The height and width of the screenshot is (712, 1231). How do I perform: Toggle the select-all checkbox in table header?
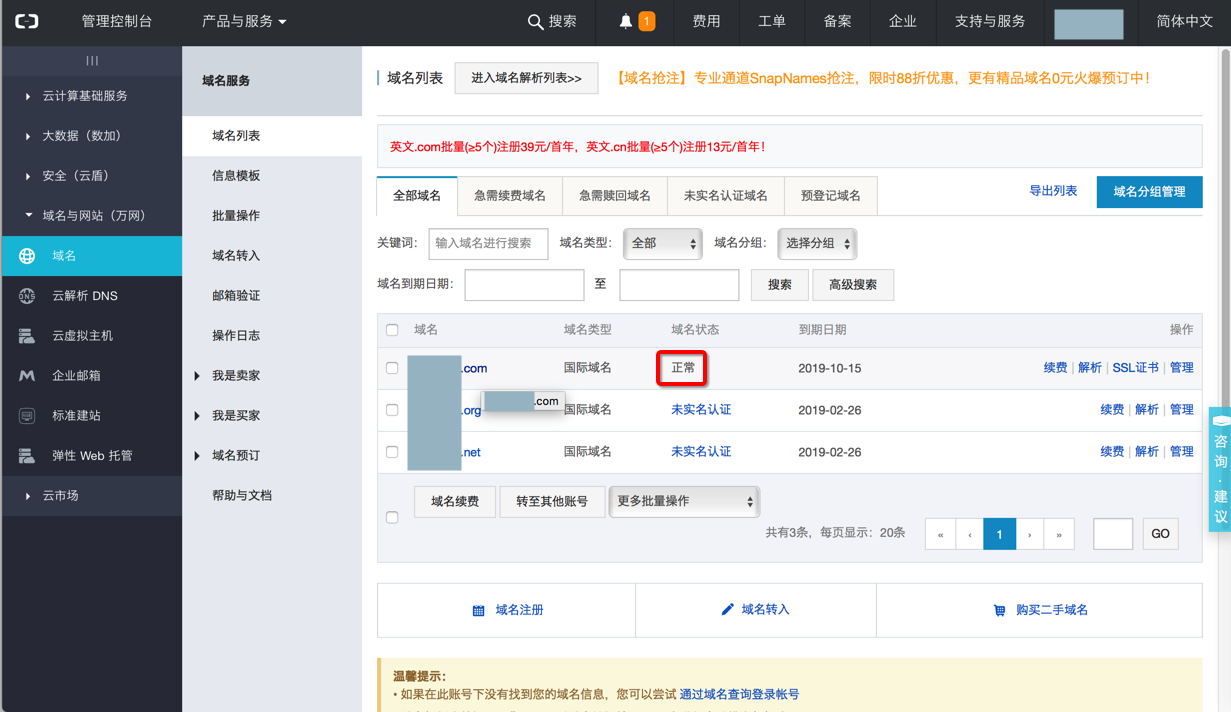392,330
